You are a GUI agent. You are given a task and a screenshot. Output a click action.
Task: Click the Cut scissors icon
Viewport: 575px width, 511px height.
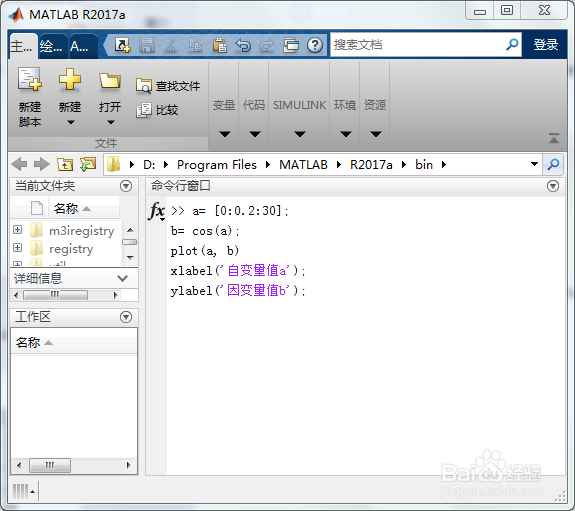(x=171, y=45)
